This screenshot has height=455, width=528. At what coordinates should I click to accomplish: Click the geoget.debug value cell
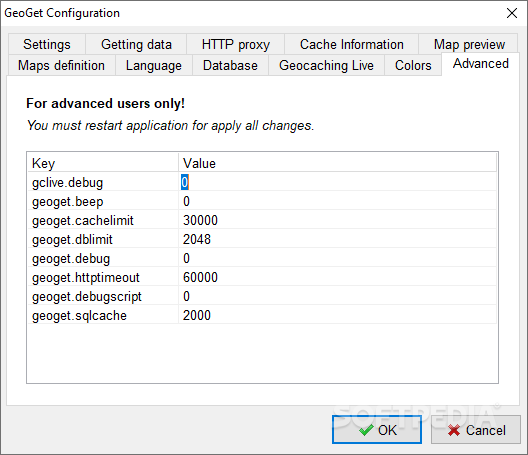coord(337,258)
